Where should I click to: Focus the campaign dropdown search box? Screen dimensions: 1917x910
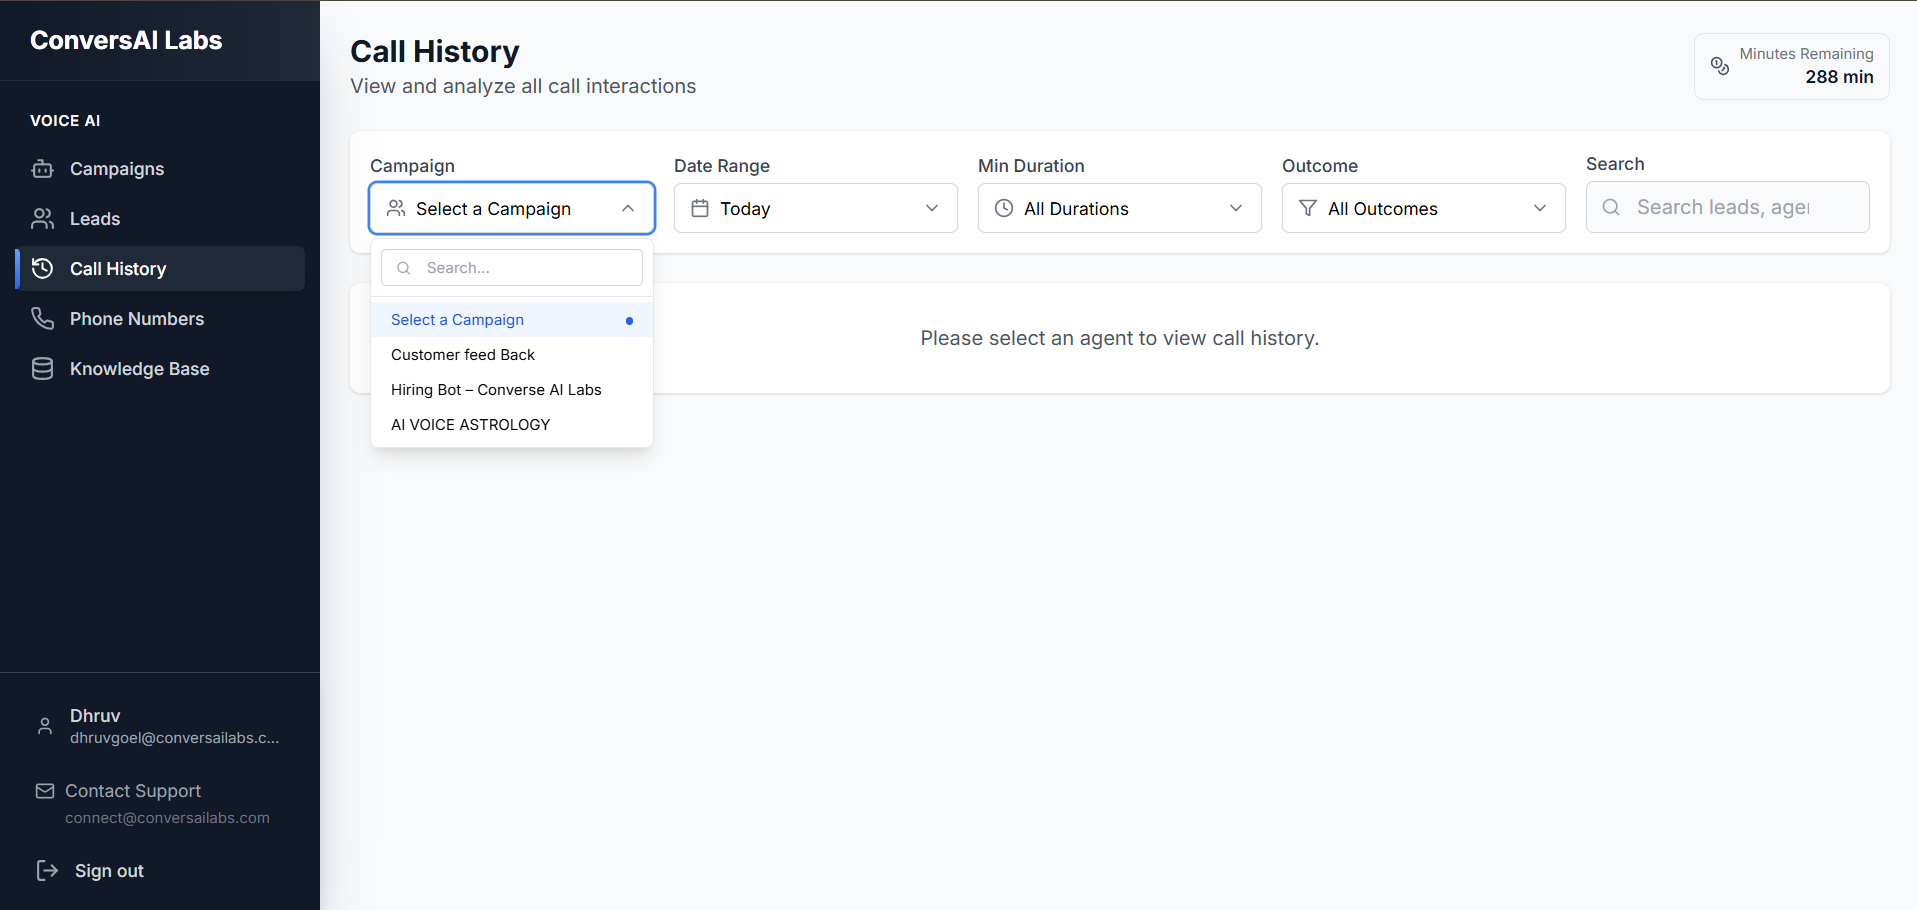512,268
